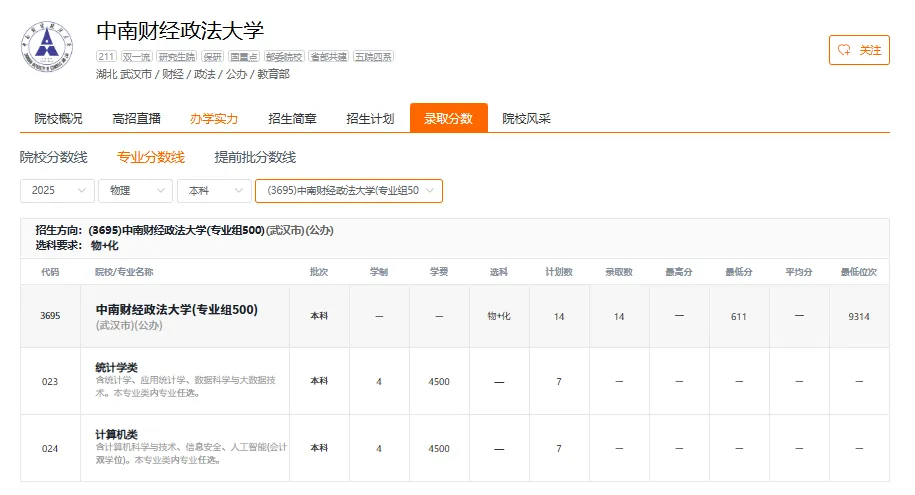Click the code cell 024
This screenshot has height=495, width=915.
click(50, 449)
